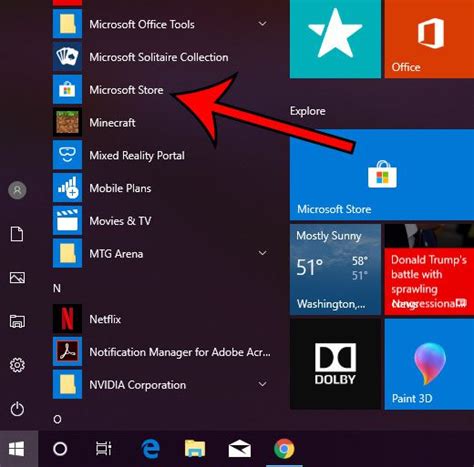Open MTG Arena folder icon
474x467 pixels.
[x=67, y=253]
